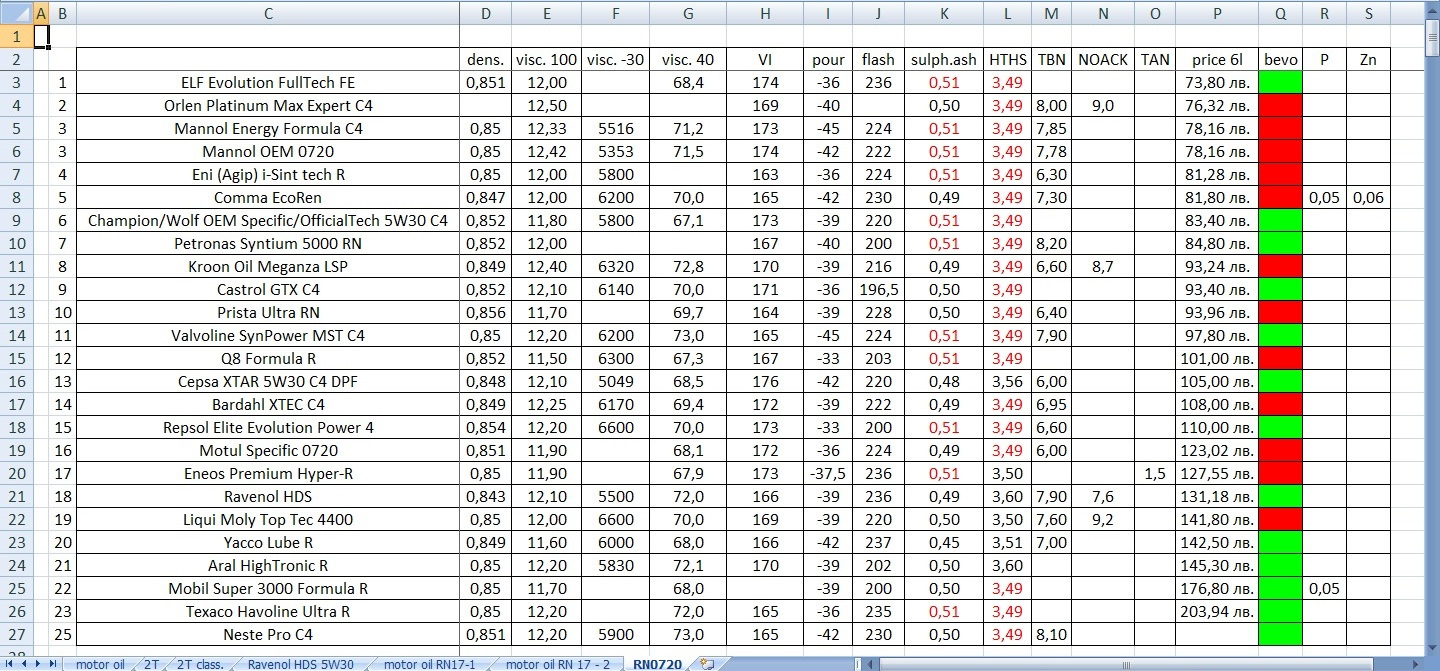Select row 8 header
Image resolution: width=1440 pixels, height=671 pixels.
click(15, 198)
